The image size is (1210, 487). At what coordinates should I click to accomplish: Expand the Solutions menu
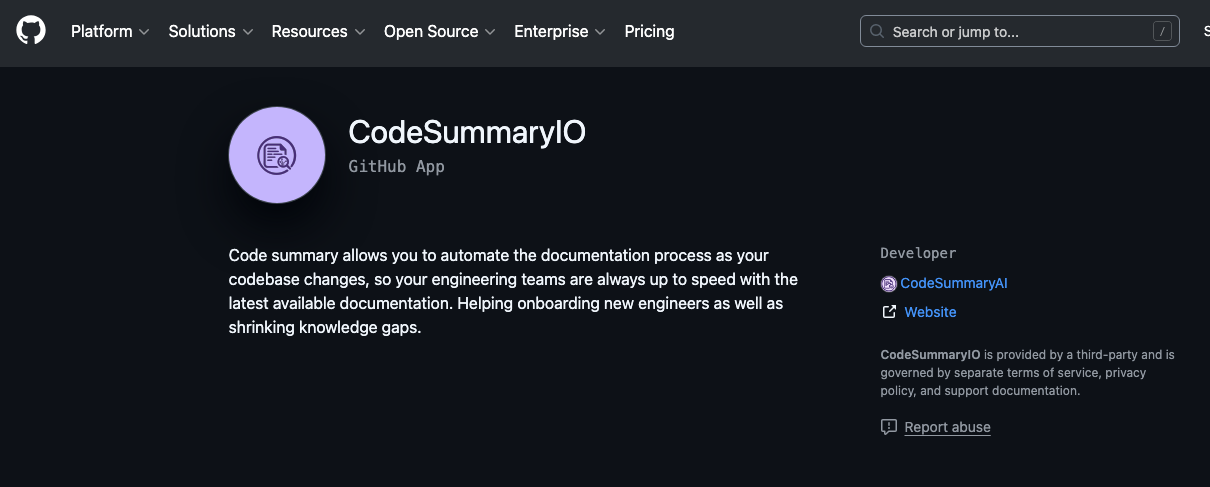click(211, 31)
